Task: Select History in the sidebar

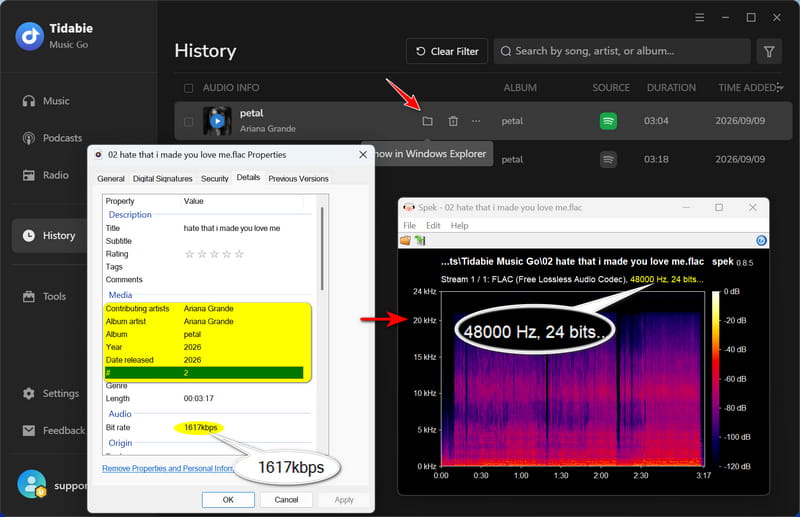Action: tap(49, 235)
